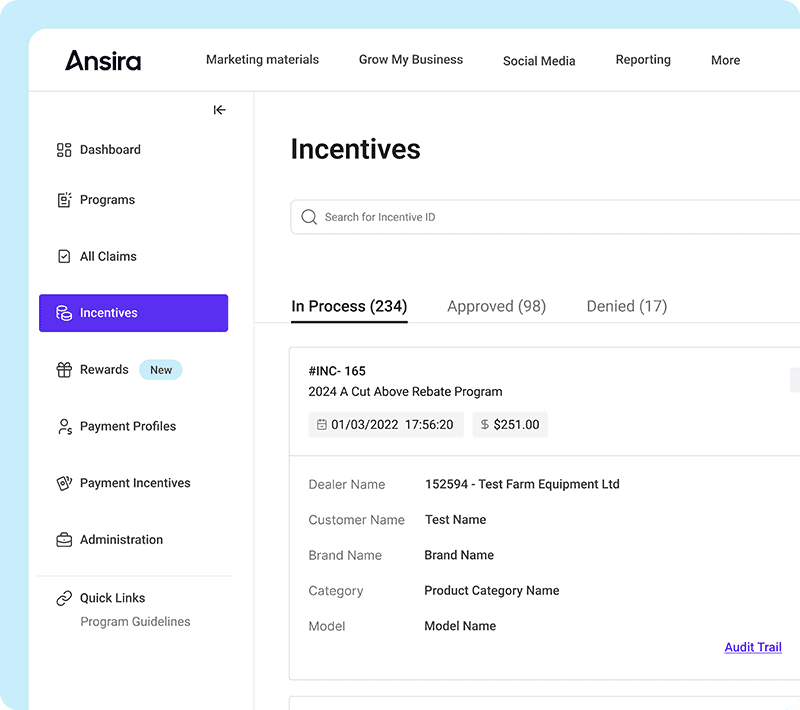Click the Quick Links chain icon
Screen dimensions: 800x710
63,597
